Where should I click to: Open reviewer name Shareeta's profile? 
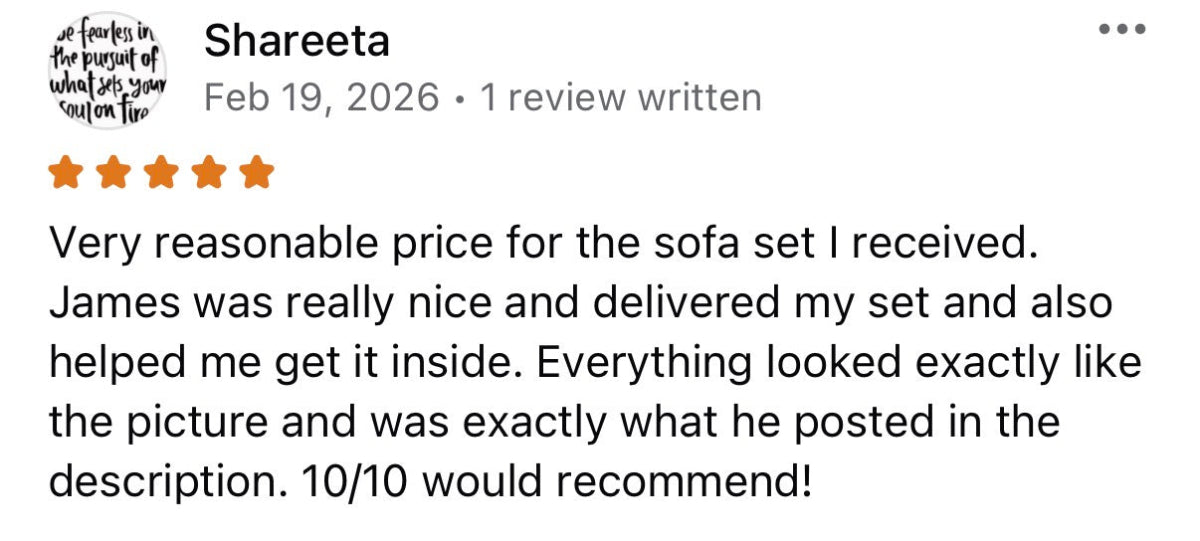pyautogui.click(x=297, y=41)
